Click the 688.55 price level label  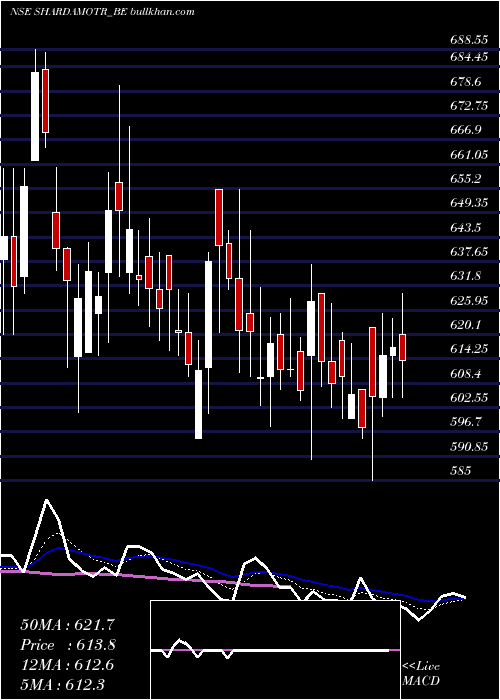click(x=468, y=40)
